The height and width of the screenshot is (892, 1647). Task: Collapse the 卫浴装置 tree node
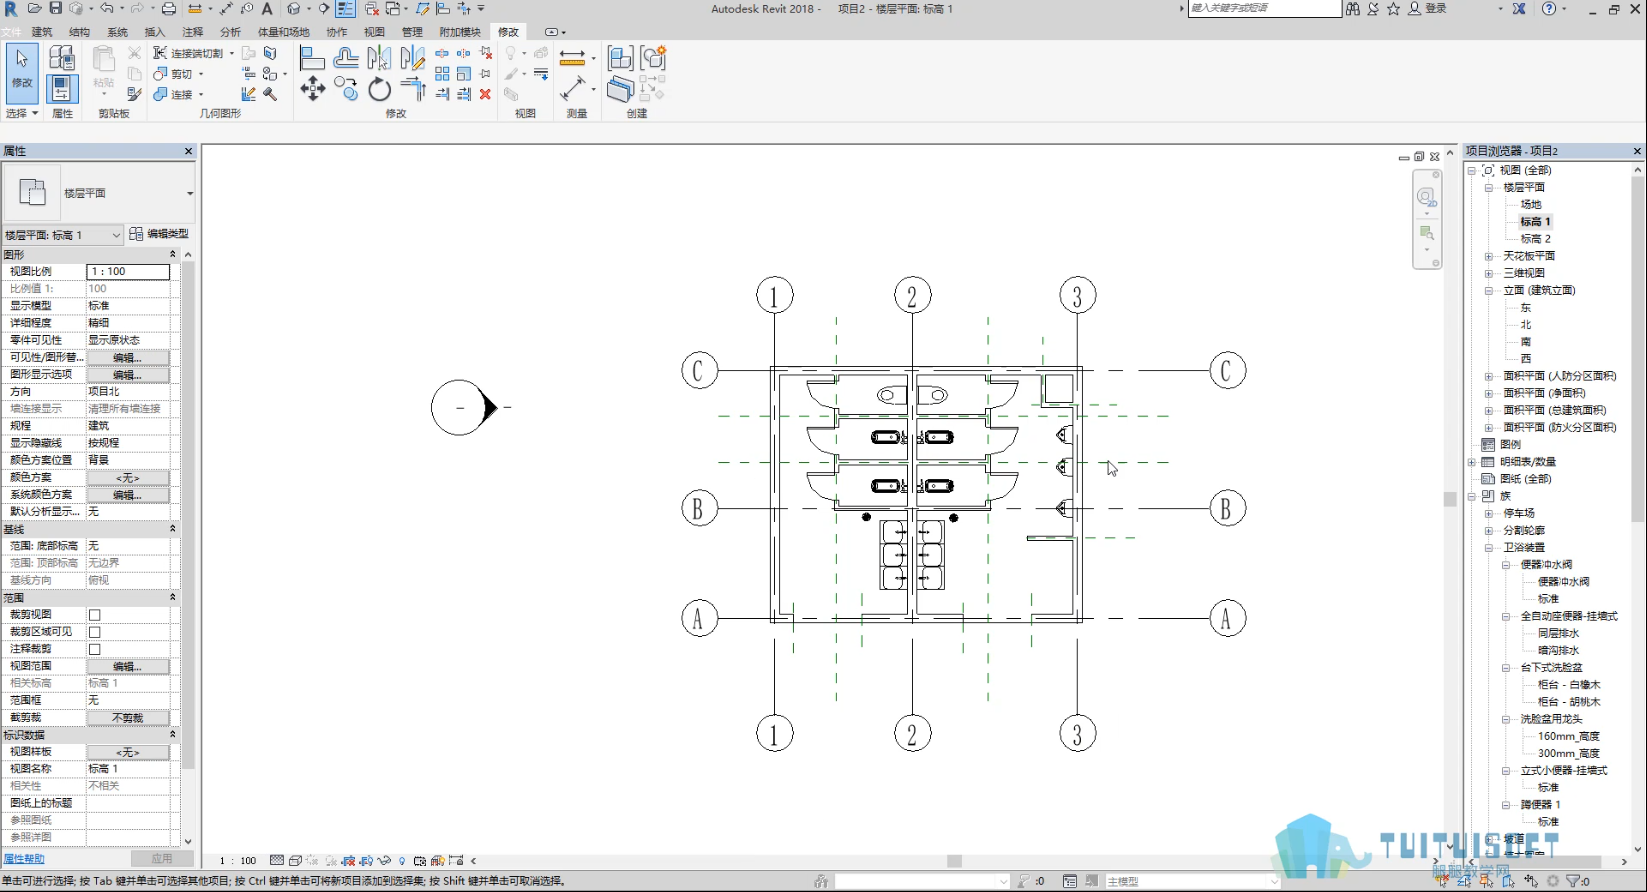click(1489, 548)
